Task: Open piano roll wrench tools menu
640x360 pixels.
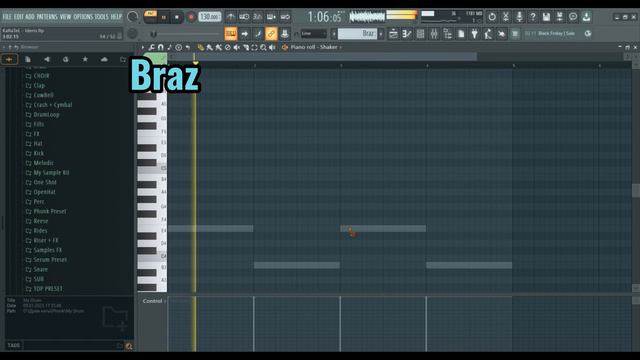Action: [151, 47]
